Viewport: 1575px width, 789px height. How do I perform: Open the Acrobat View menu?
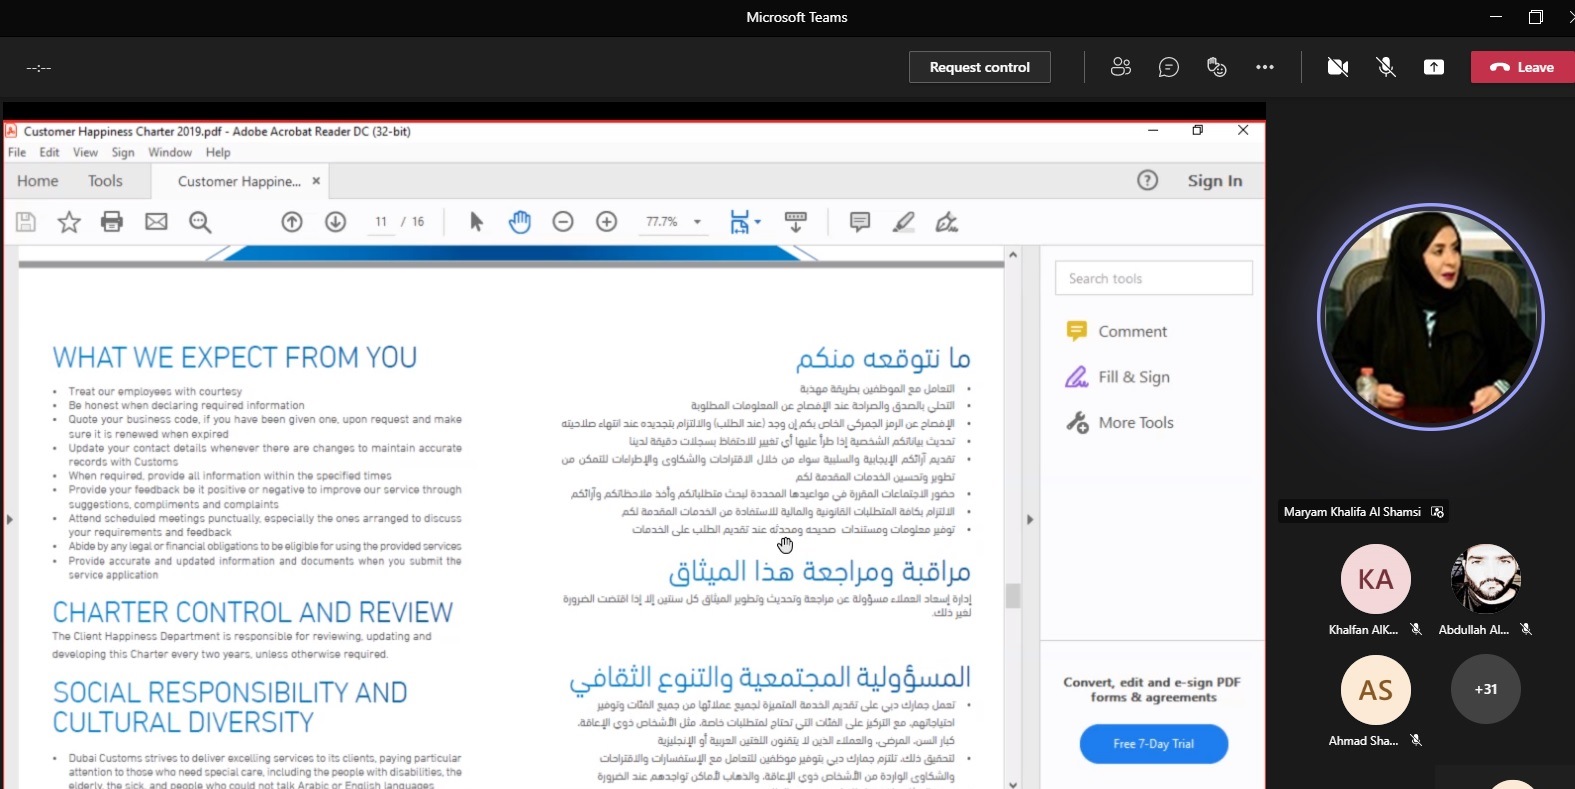click(86, 153)
